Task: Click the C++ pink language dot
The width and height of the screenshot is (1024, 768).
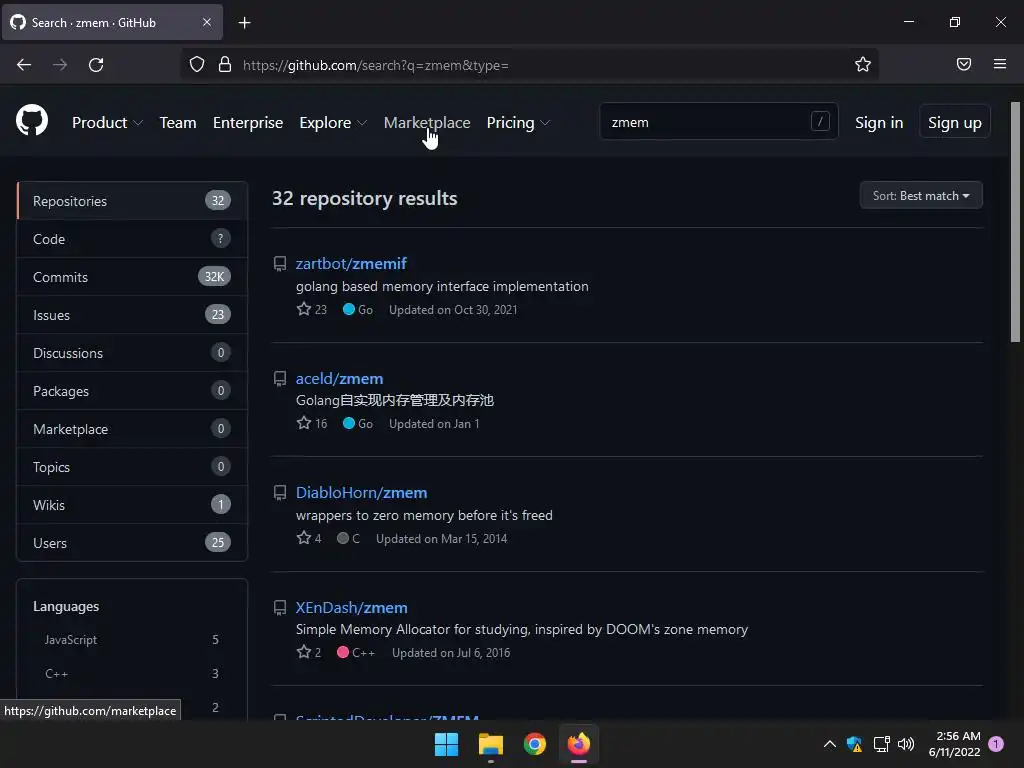Action: pyautogui.click(x=343, y=652)
